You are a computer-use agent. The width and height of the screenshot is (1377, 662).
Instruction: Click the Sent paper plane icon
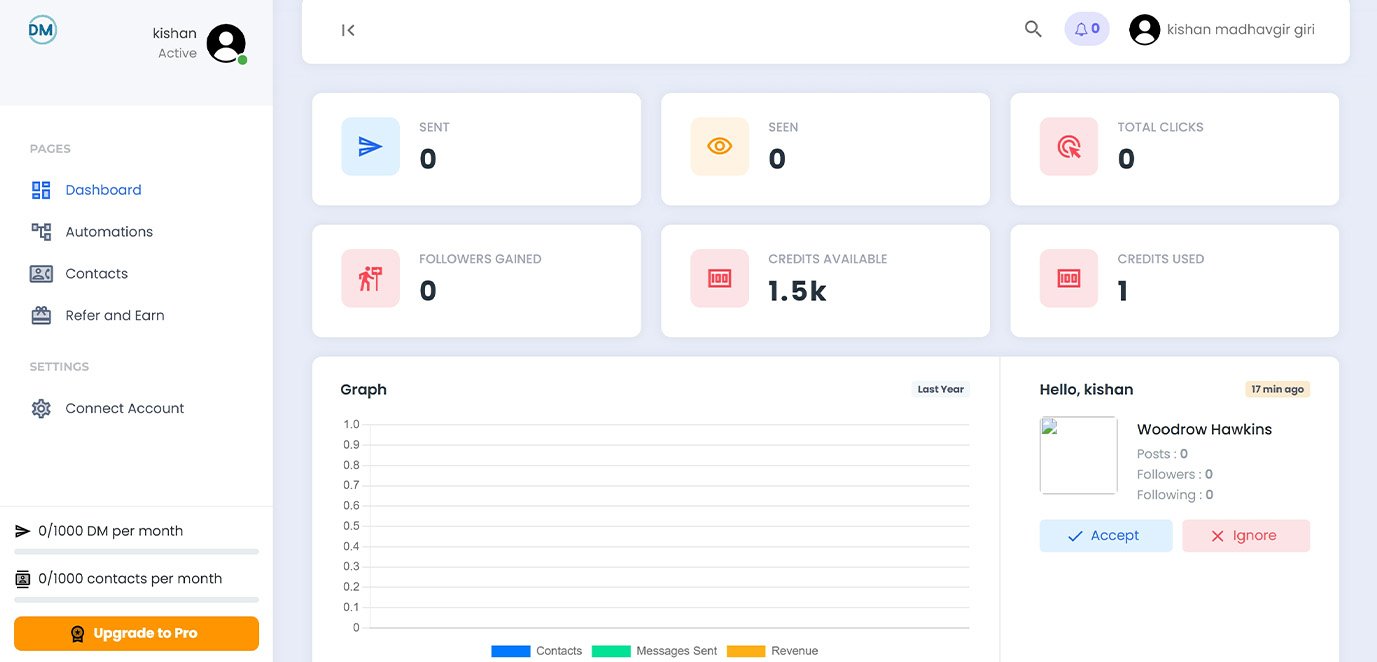[x=370, y=147]
